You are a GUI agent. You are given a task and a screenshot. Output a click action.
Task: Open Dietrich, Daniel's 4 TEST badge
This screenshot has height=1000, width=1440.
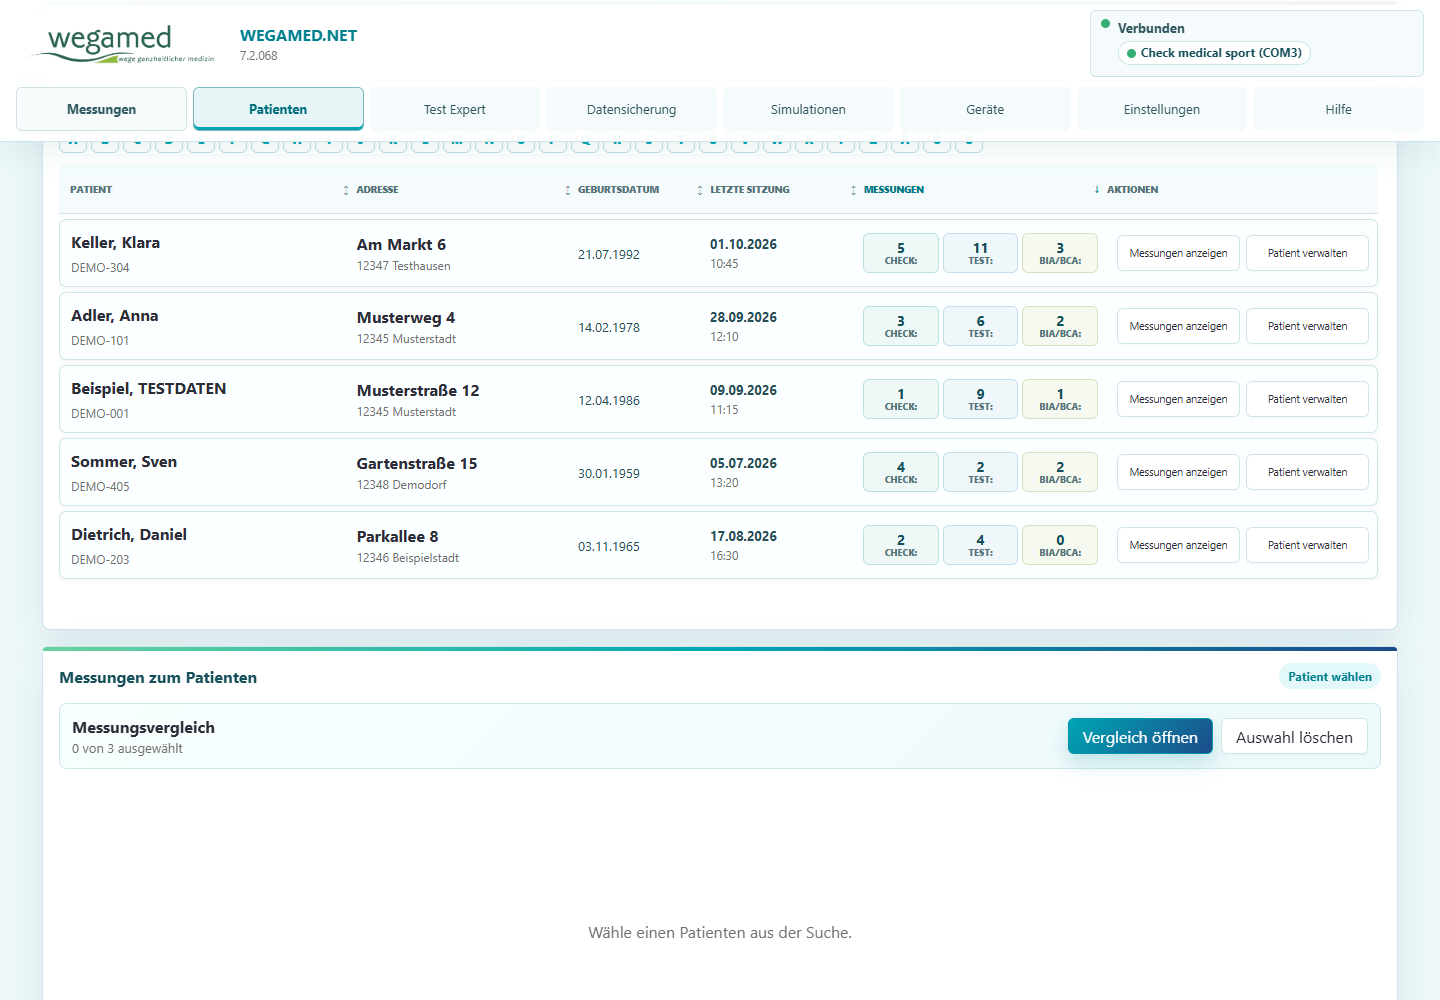tap(980, 545)
